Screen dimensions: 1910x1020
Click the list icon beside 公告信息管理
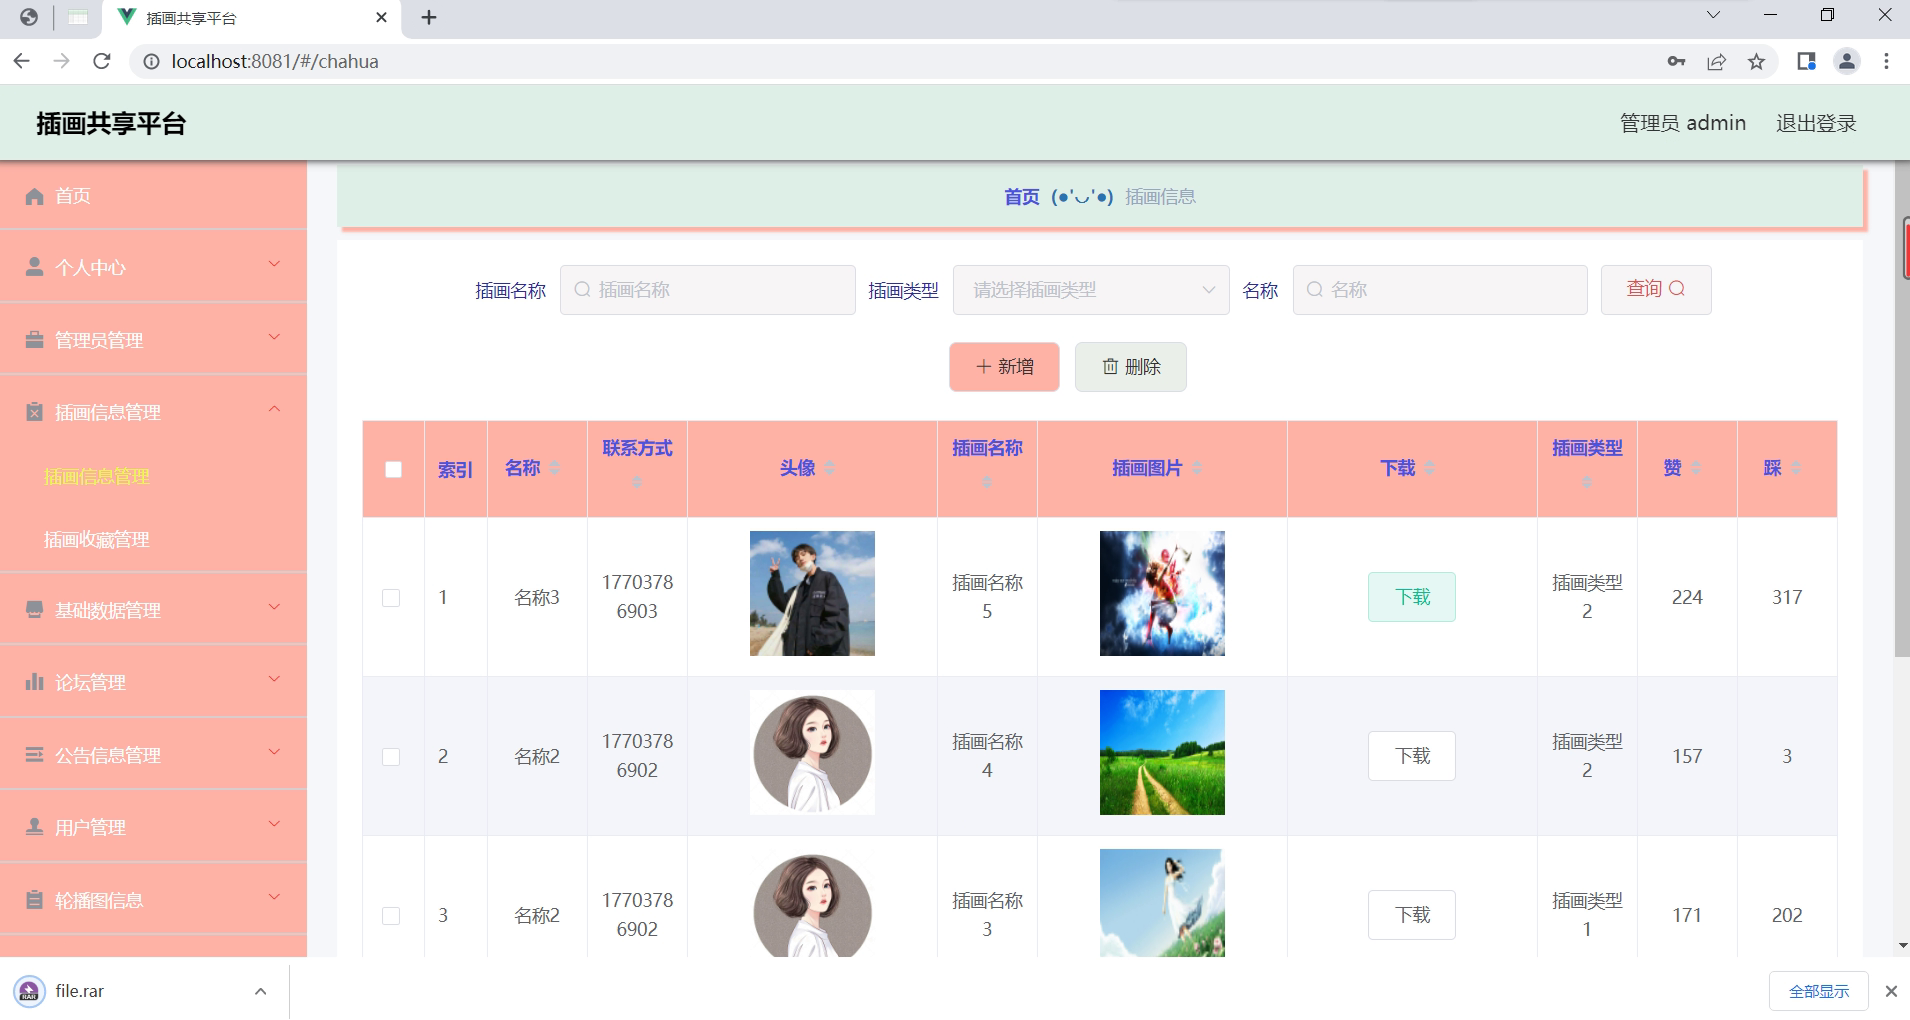click(34, 755)
